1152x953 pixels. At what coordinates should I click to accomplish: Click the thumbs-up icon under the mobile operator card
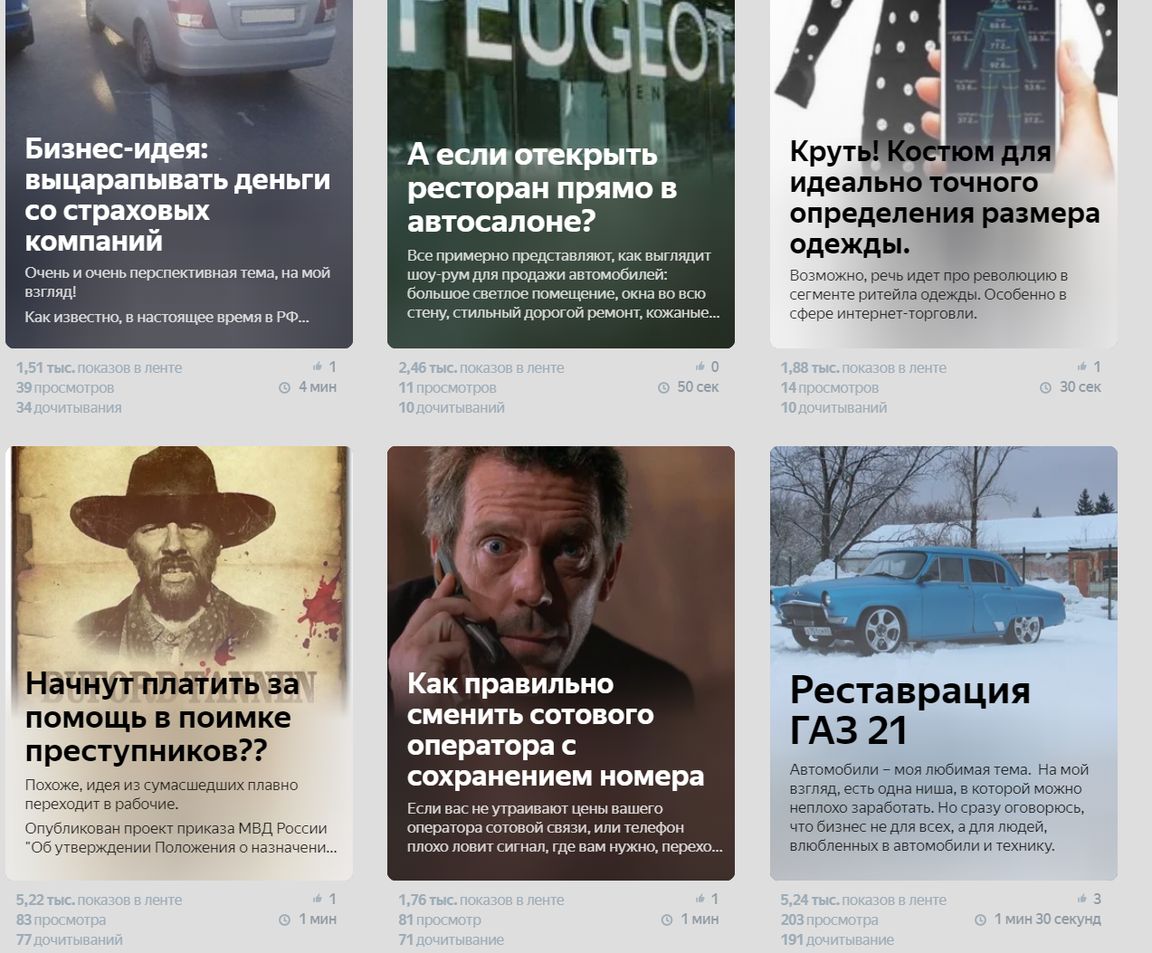pos(699,898)
